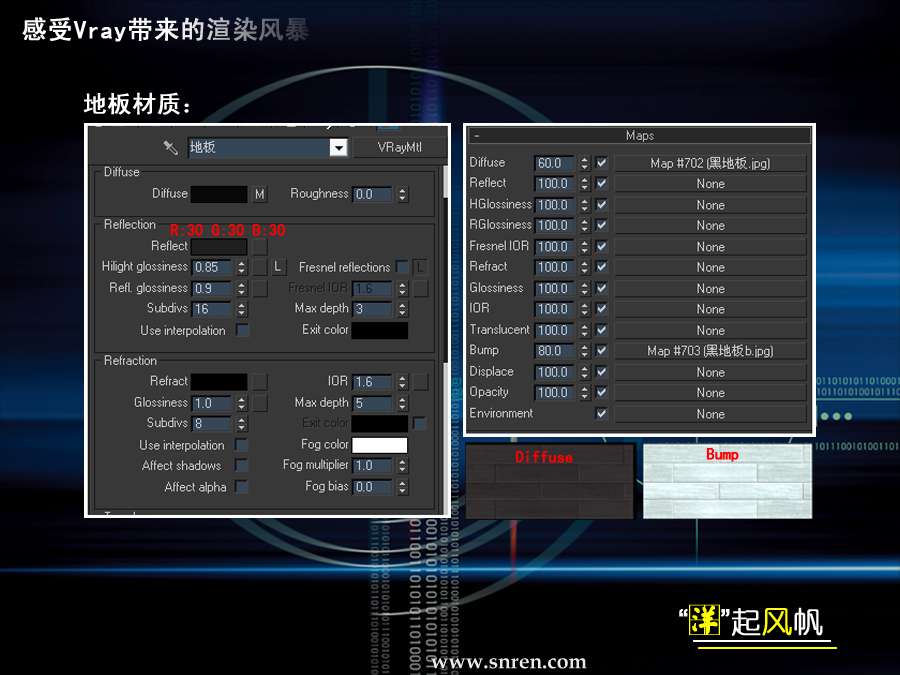Open the Diffuse color swatch
Screen dimensions: 900x675
click(x=219, y=194)
